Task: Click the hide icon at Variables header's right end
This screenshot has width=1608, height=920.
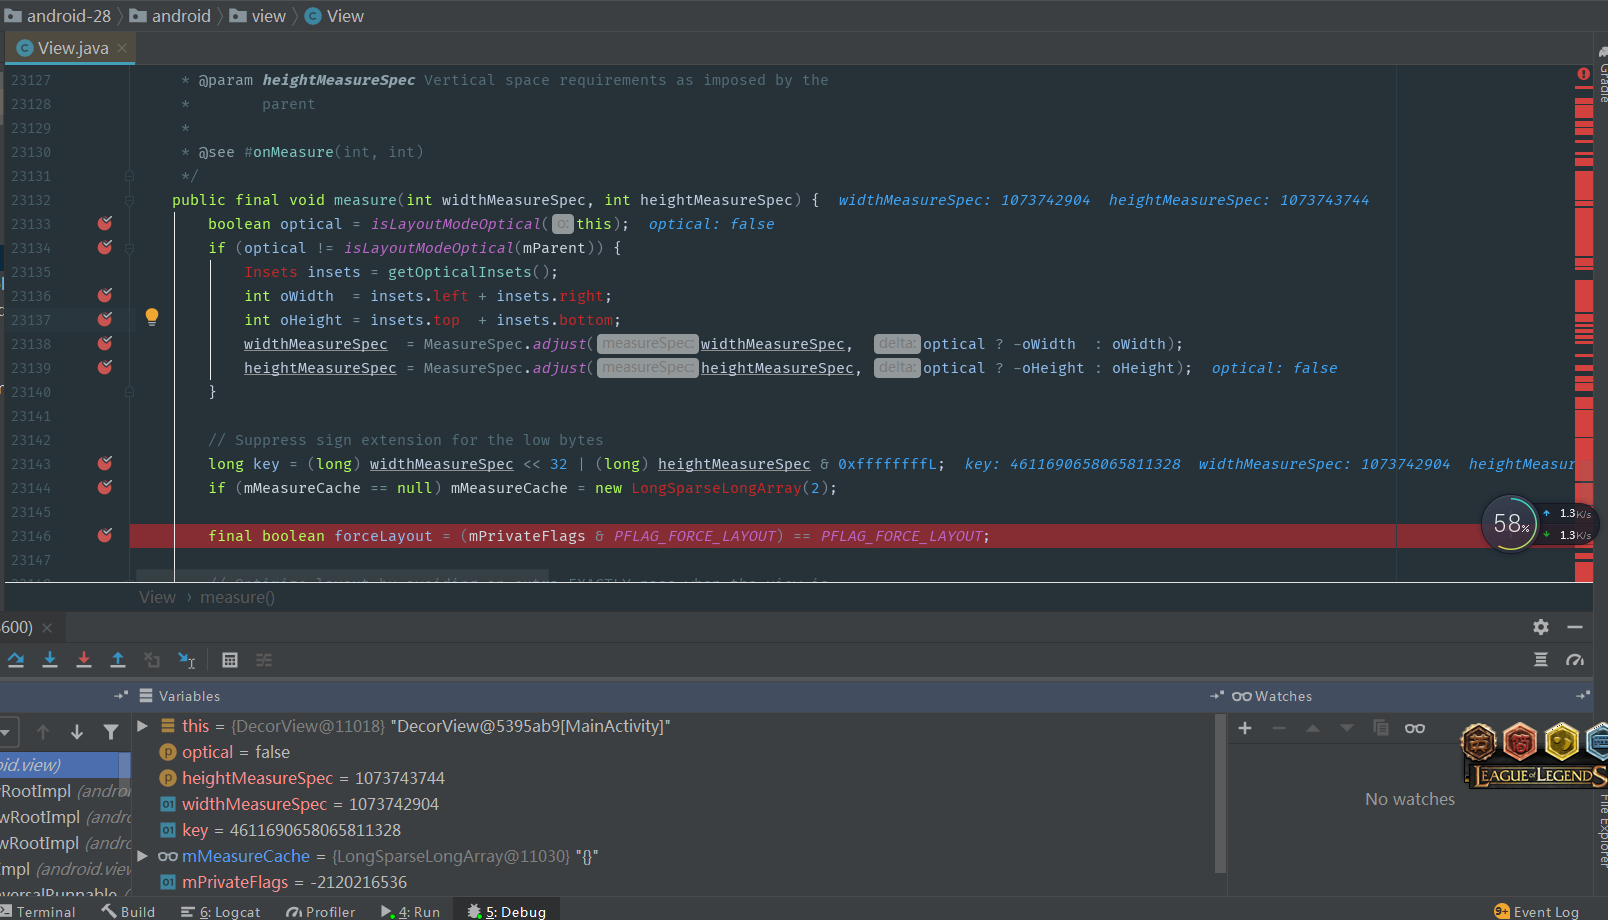Action: coord(1216,695)
